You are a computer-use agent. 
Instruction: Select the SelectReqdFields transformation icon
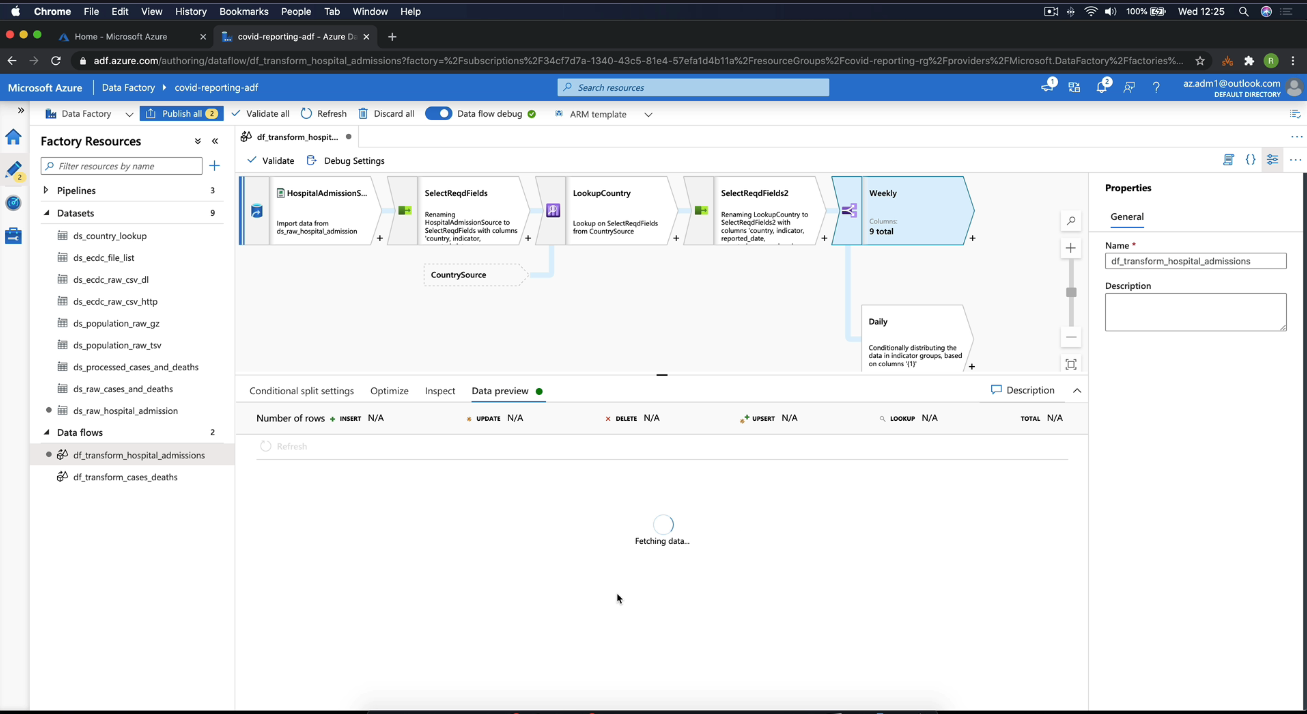pyautogui.click(x=404, y=211)
